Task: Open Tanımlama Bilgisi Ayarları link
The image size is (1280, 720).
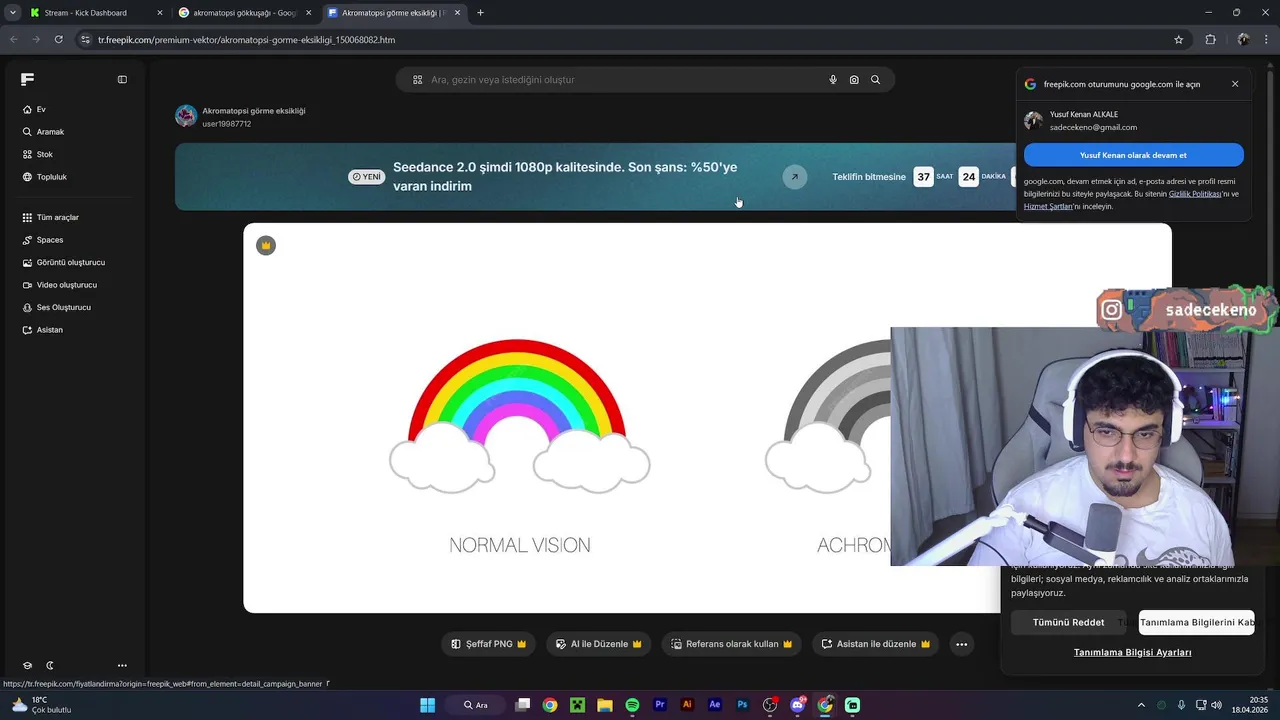Action: [x=1132, y=652]
